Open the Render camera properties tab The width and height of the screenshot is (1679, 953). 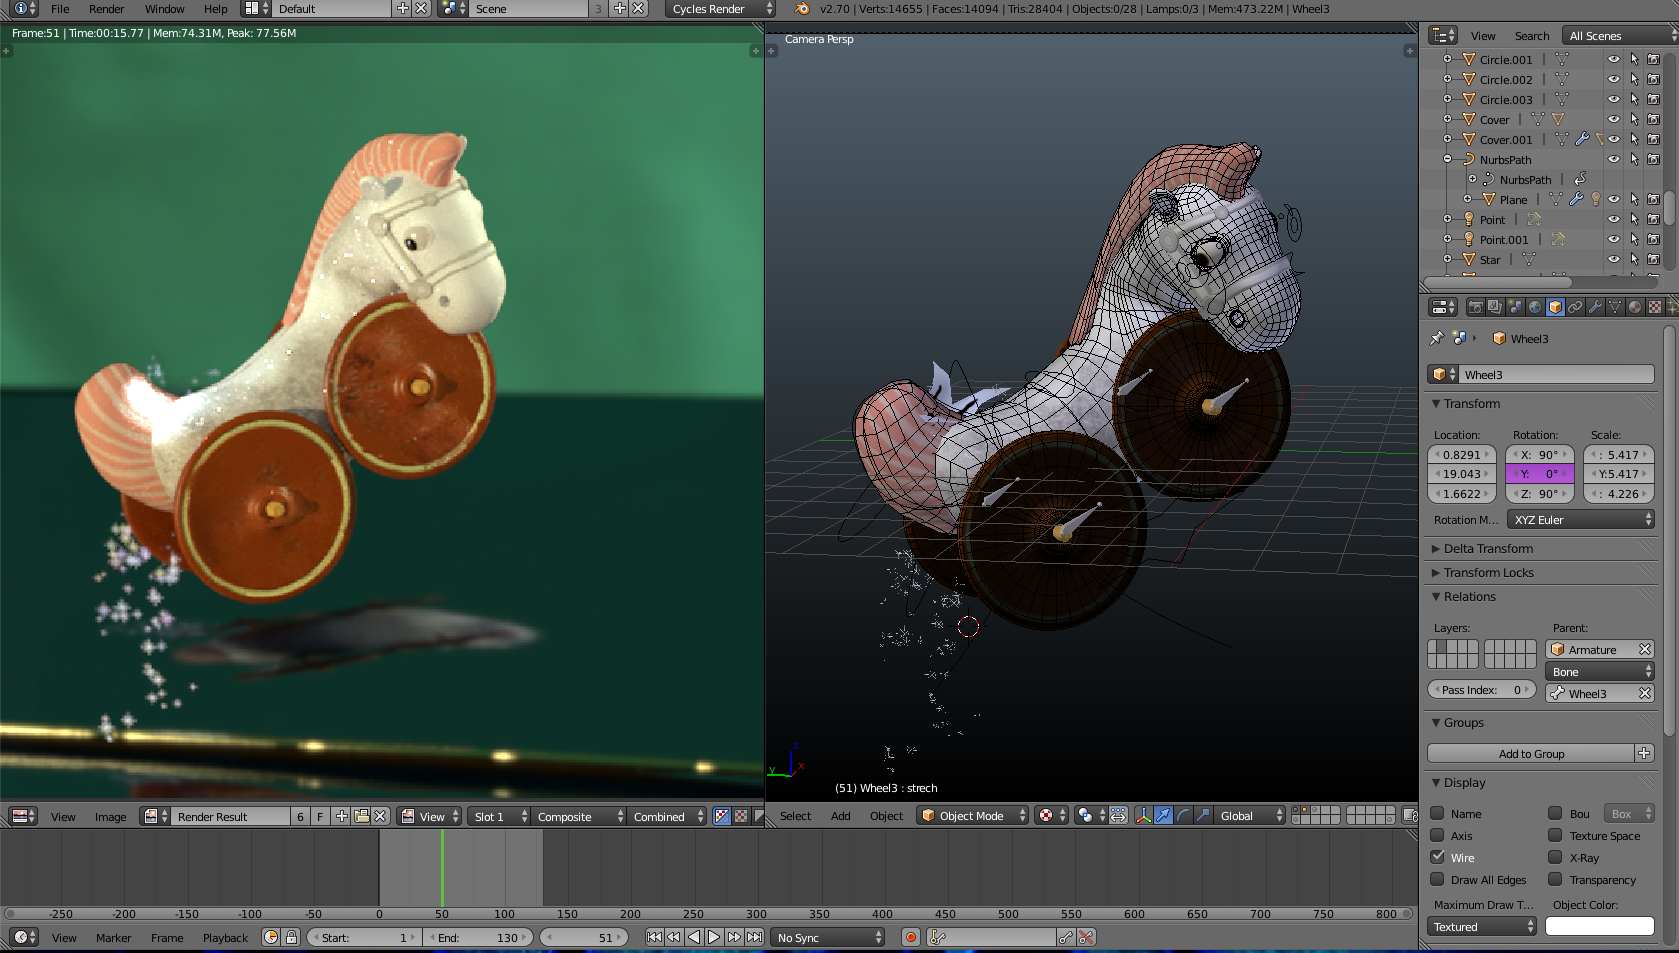(1475, 308)
